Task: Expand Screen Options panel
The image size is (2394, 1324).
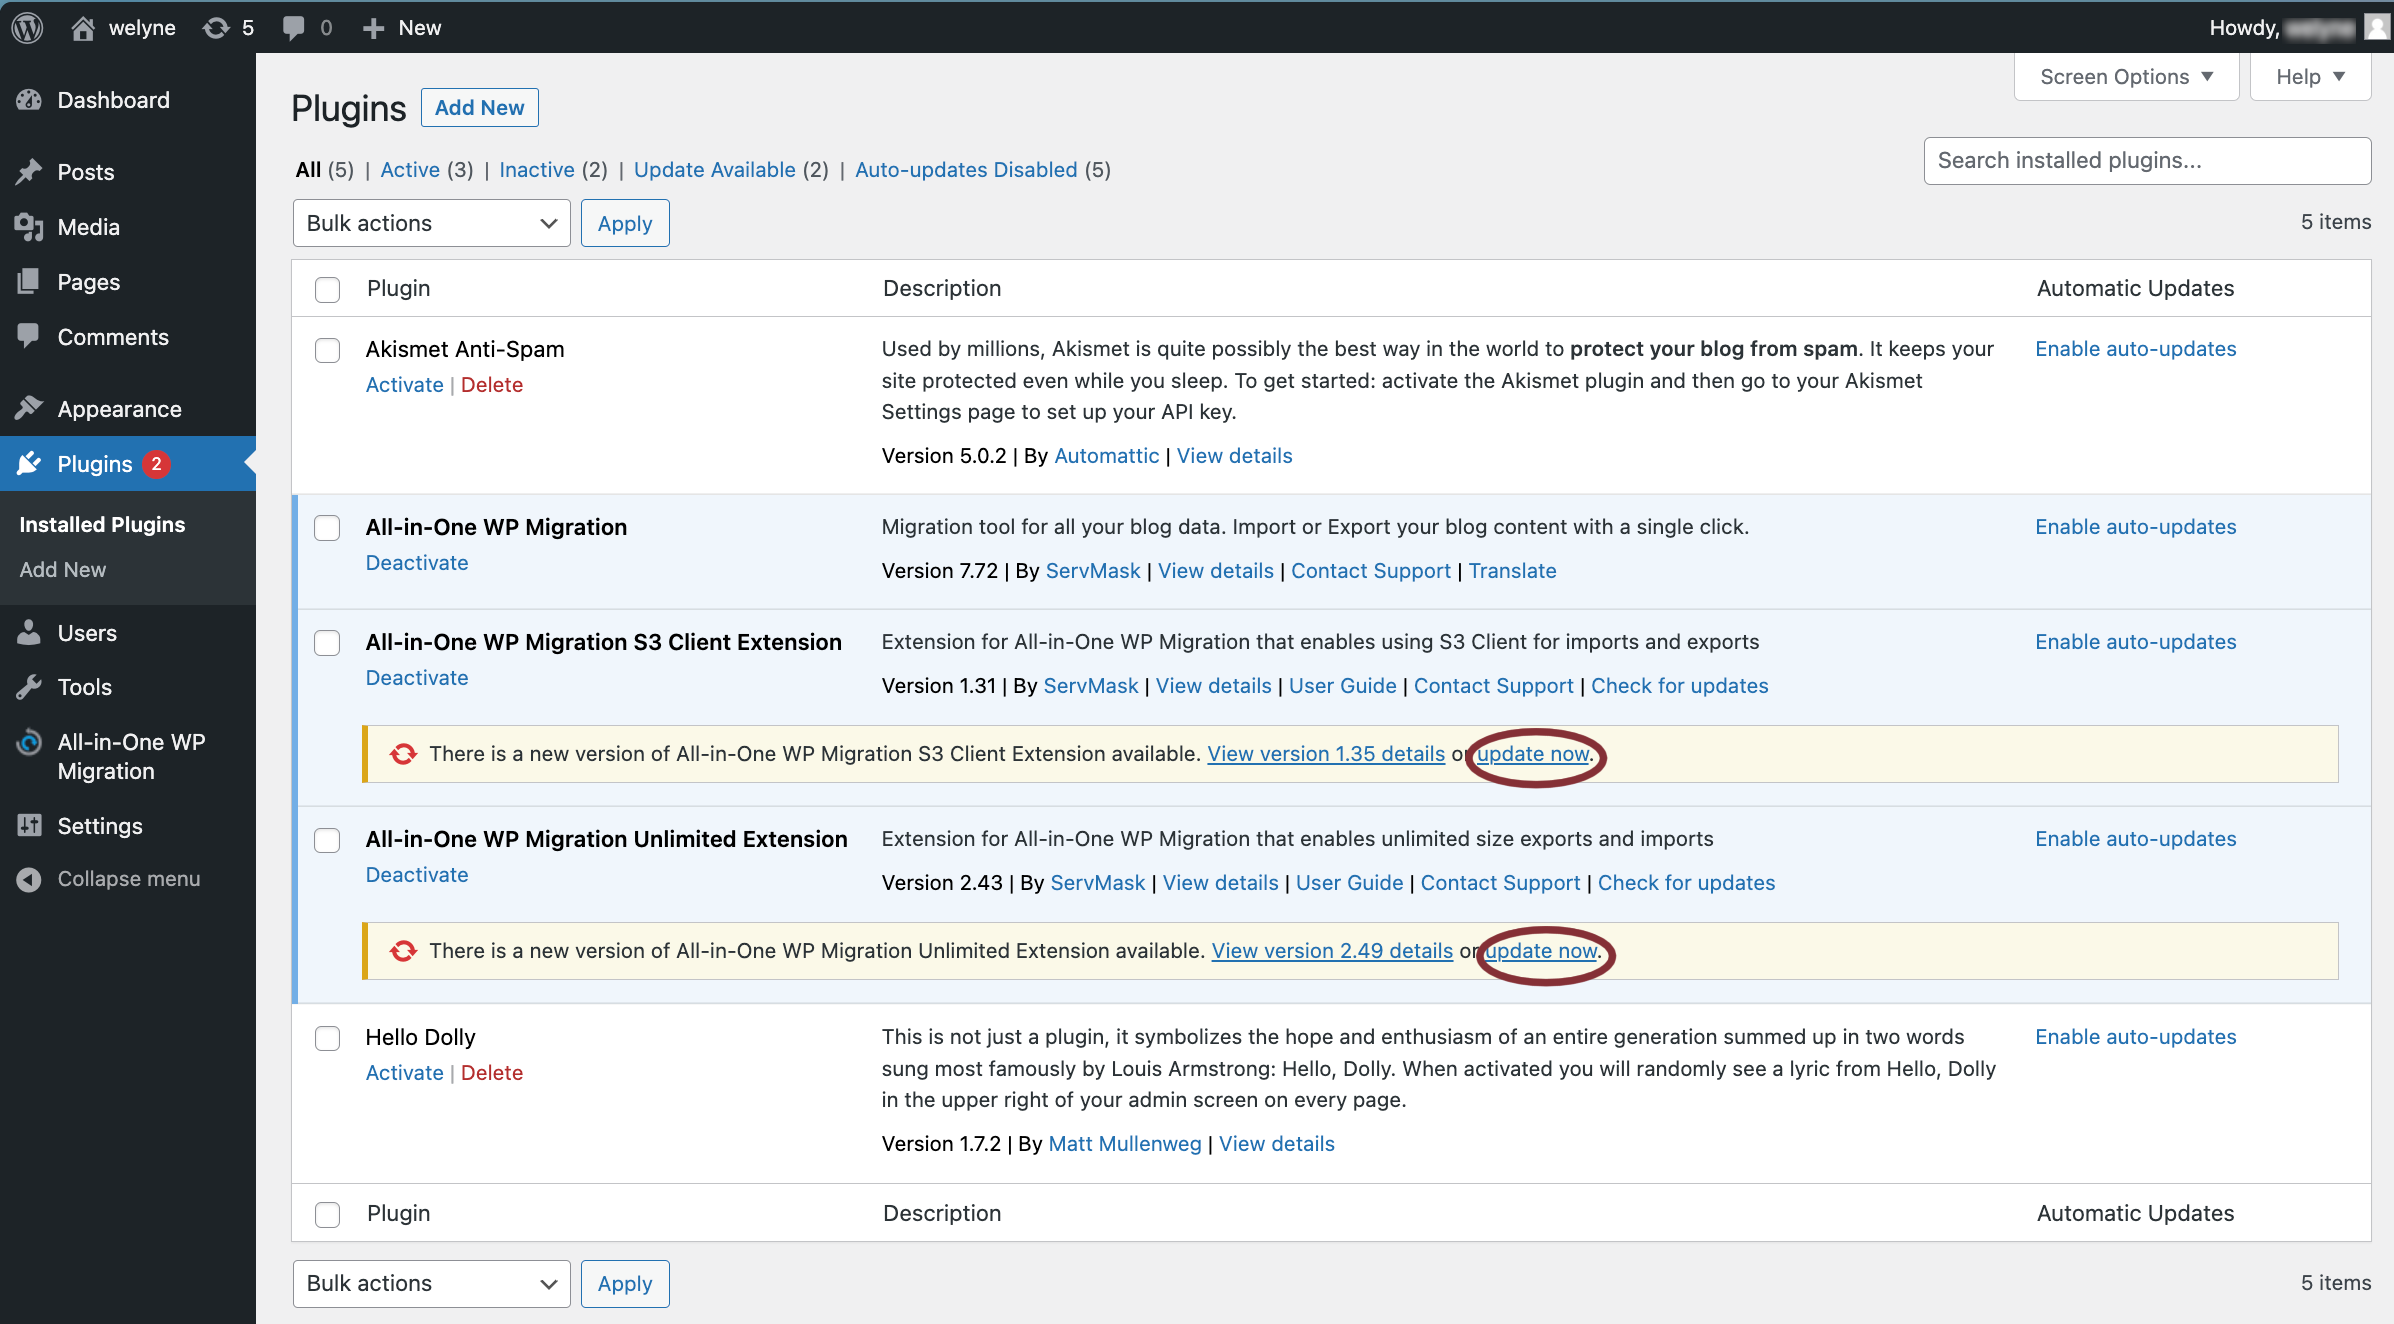Action: (2126, 77)
